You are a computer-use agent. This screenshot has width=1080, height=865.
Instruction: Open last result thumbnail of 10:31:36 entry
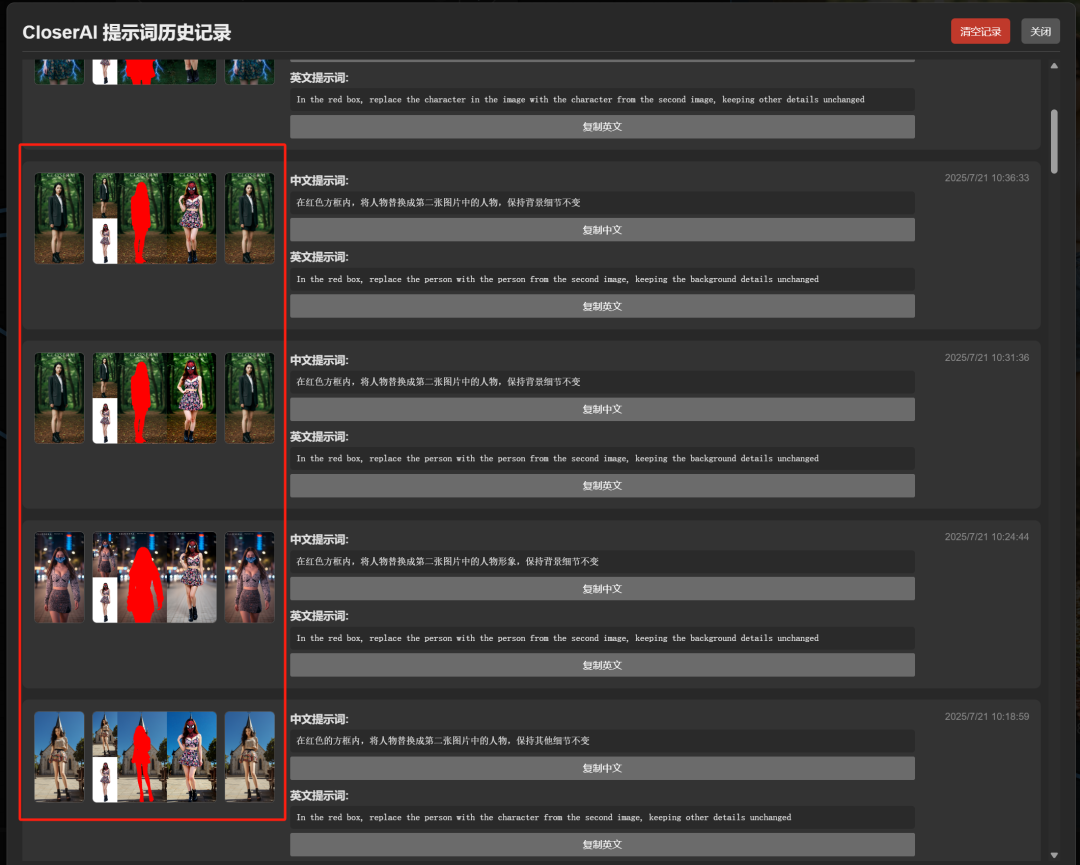(x=249, y=398)
